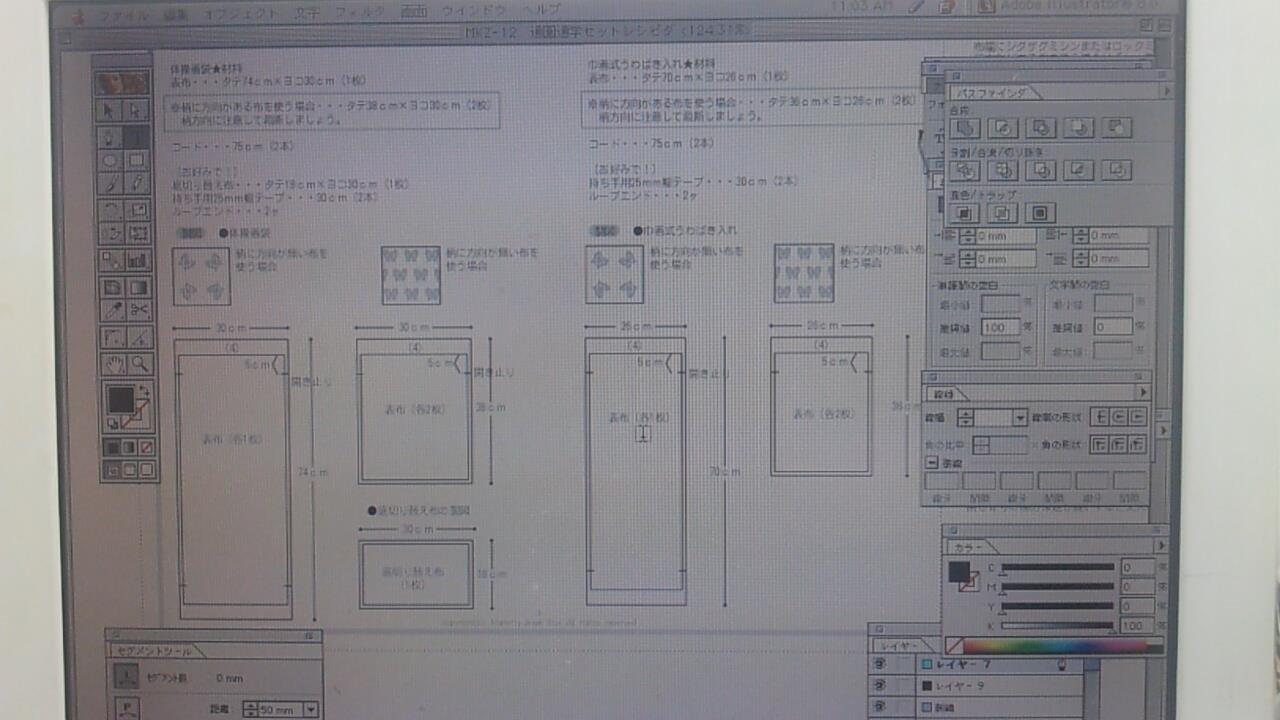
Task: Select the Eyedropper tool
Action: [111, 311]
